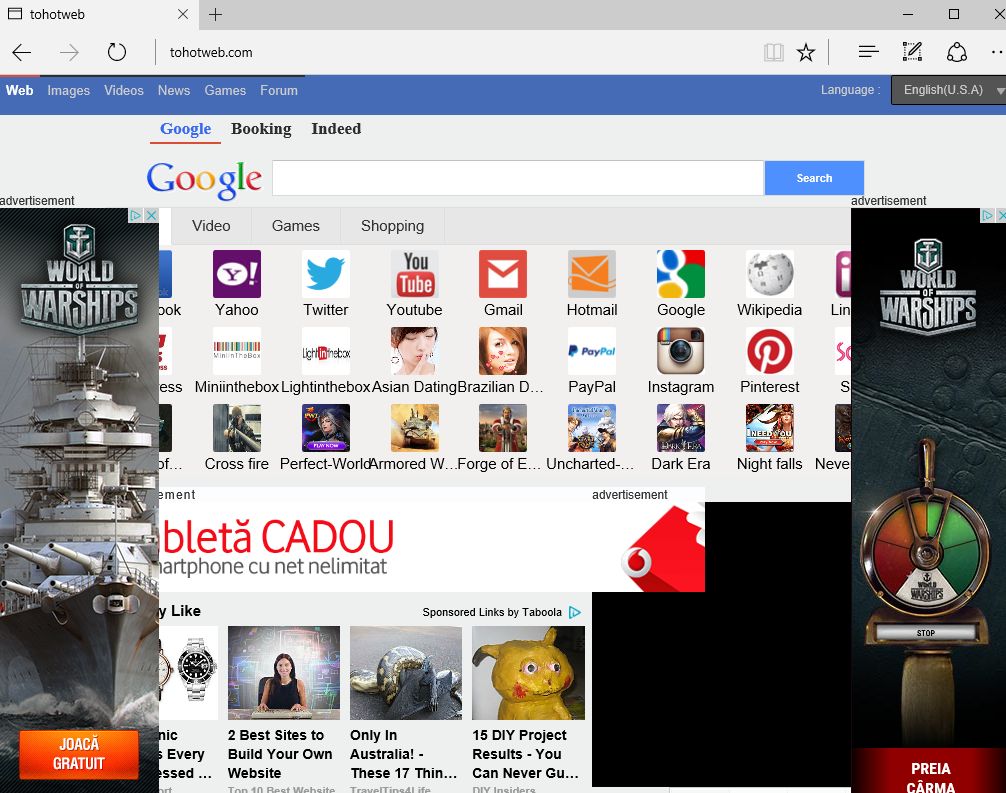Open YouTube via its shortcut icon

coord(414,272)
